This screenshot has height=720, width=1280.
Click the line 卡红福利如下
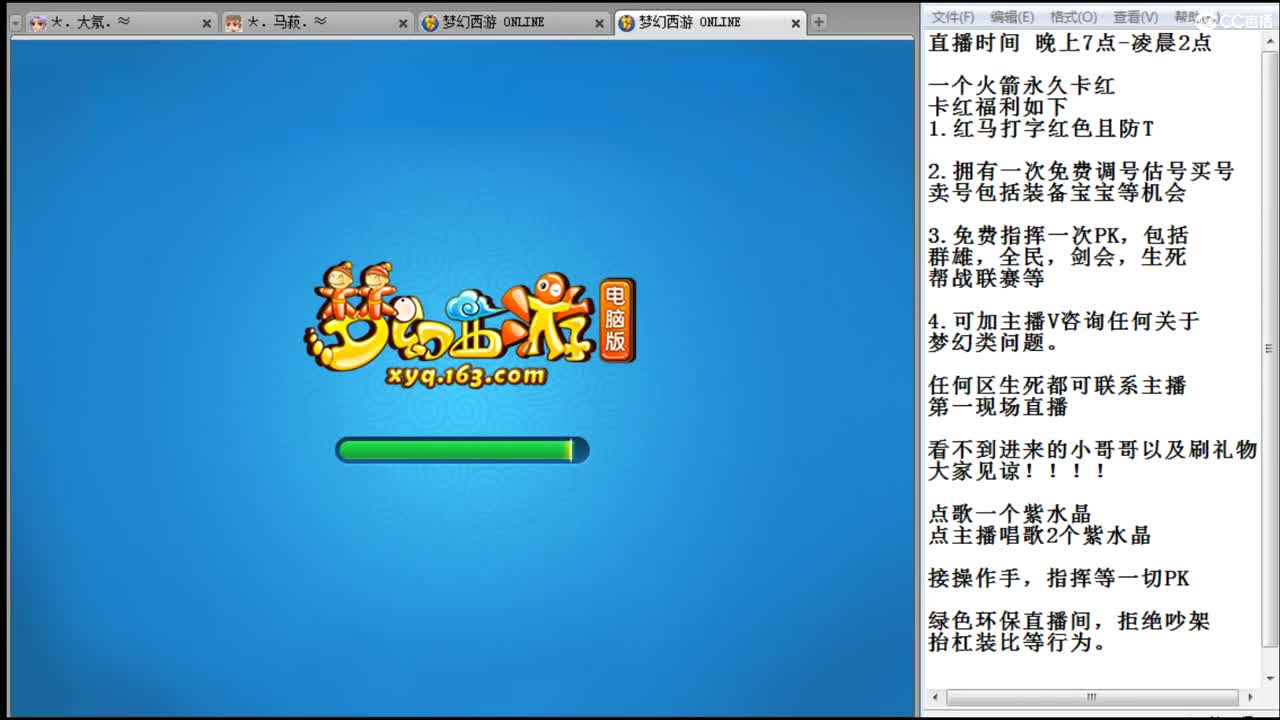coord(998,107)
